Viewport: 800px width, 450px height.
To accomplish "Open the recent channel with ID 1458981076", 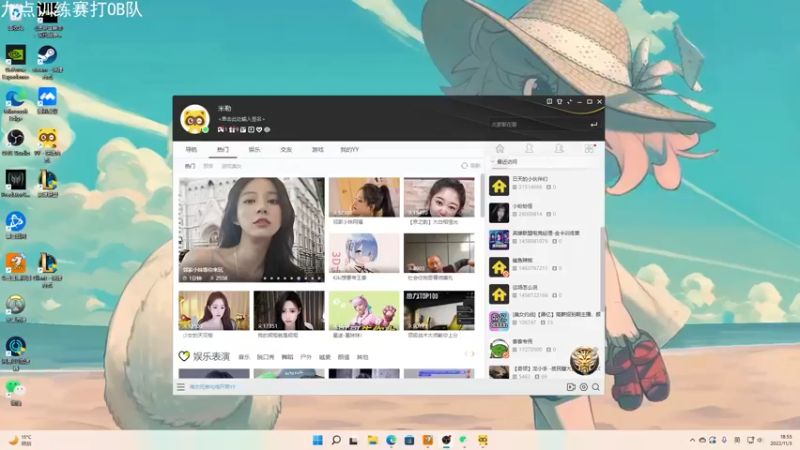I will pyautogui.click(x=545, y=240).
